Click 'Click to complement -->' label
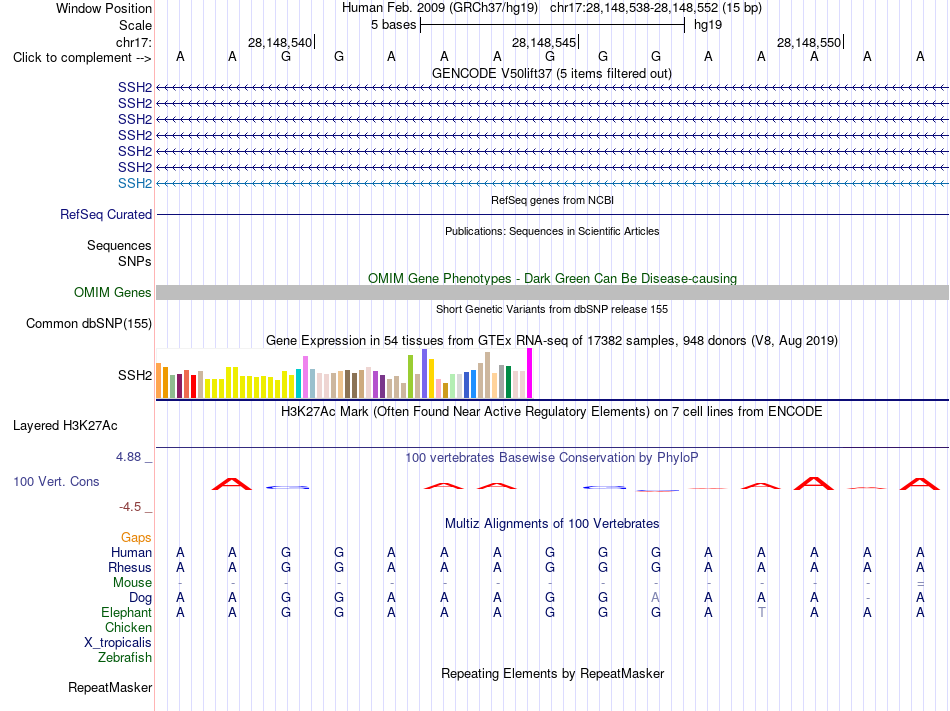The width and height of the screenshot is (950, 711). (82, 58)
